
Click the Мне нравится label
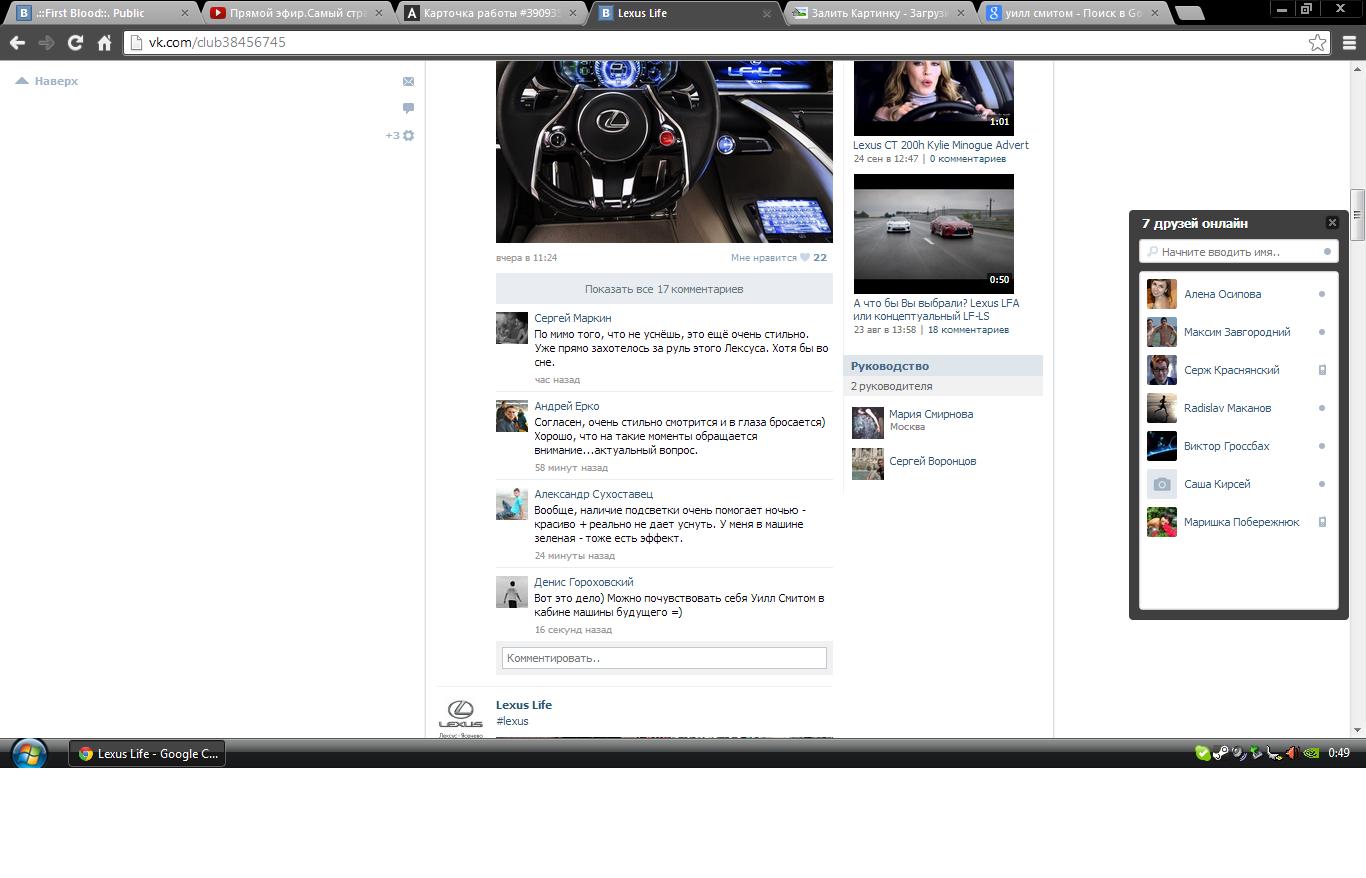click(763, 258)
